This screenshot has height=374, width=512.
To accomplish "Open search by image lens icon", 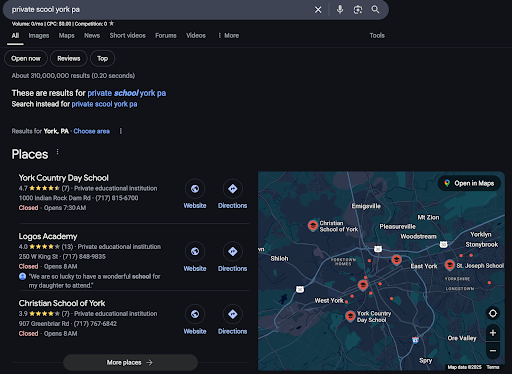I will pos(358,10).
